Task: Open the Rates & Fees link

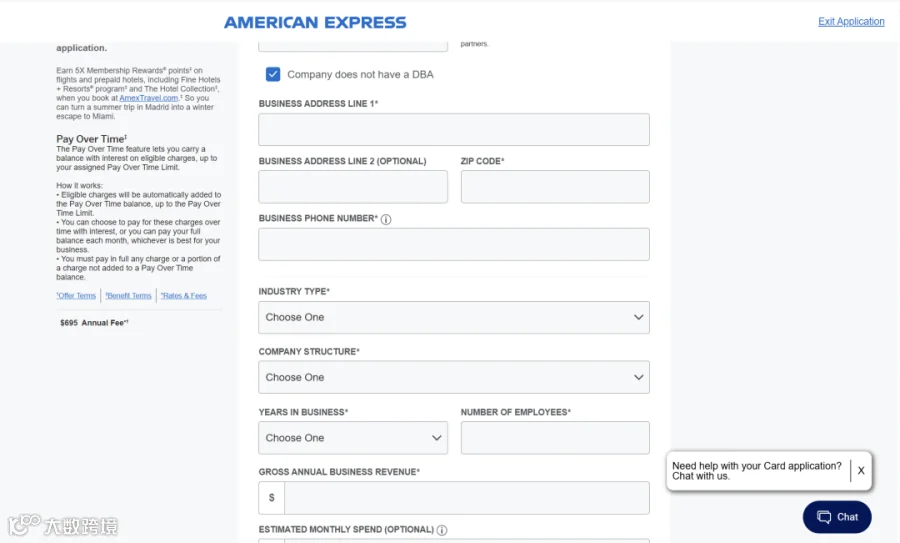Action: (x=184, y=296)
